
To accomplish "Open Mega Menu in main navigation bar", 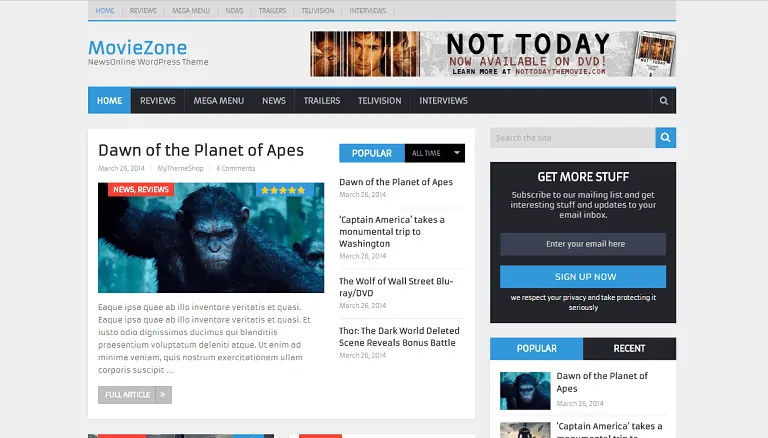I will point(218,101).
